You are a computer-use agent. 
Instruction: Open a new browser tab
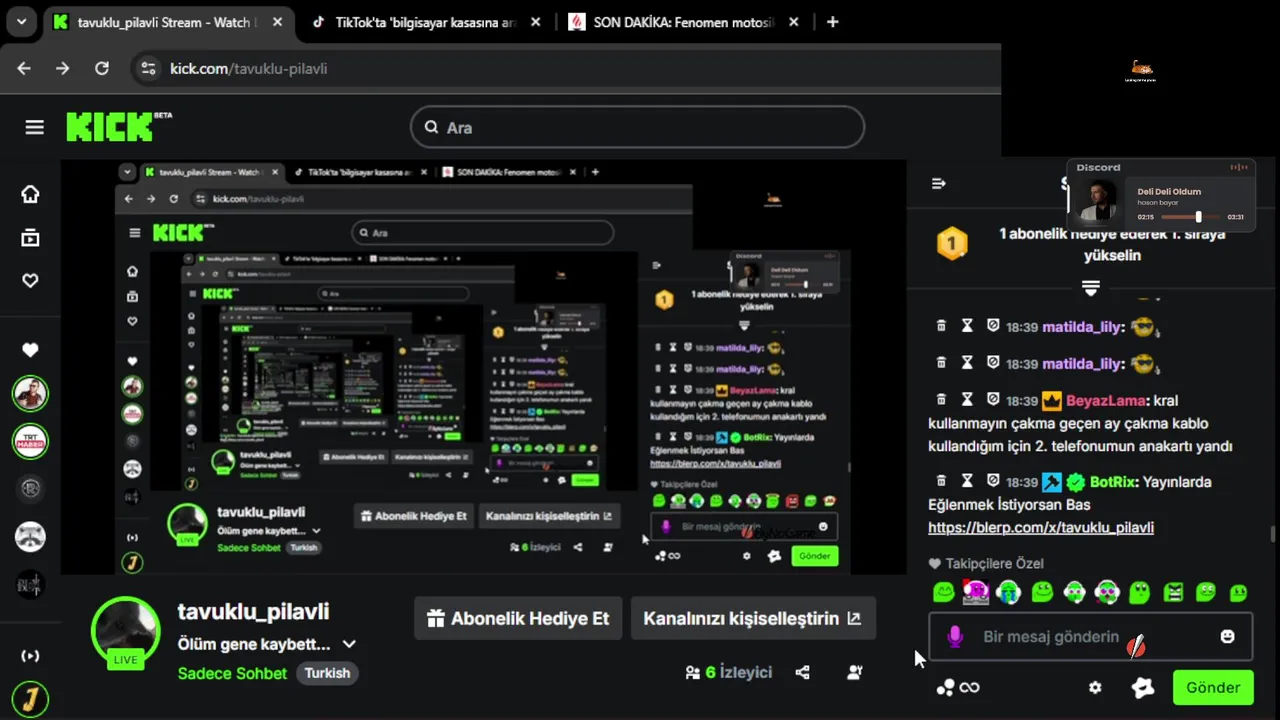tap(832, 22)
